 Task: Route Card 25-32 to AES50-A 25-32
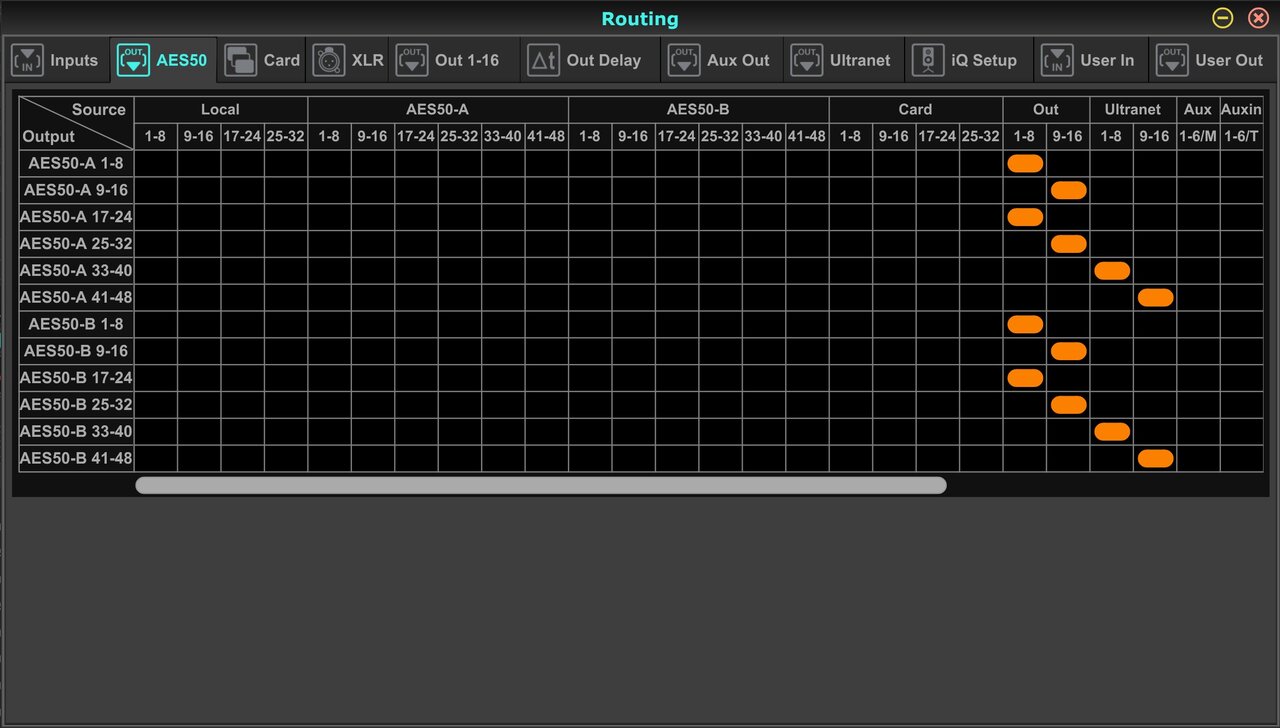click(981, 244)
